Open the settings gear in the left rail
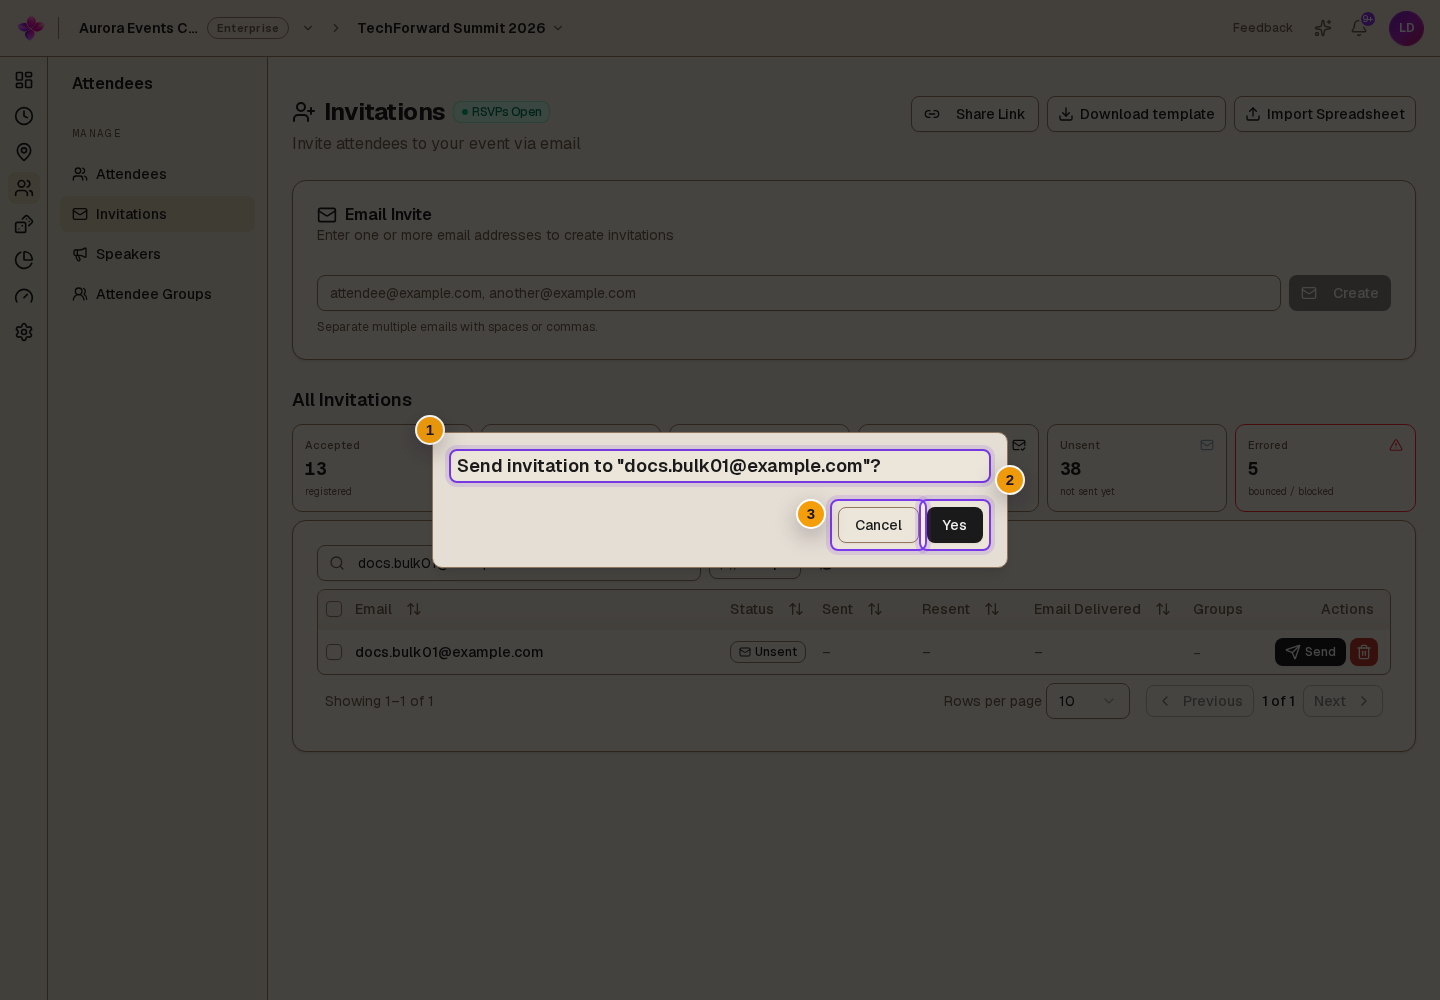This screenshot has height=1000, width=1440. coord(24,332)
